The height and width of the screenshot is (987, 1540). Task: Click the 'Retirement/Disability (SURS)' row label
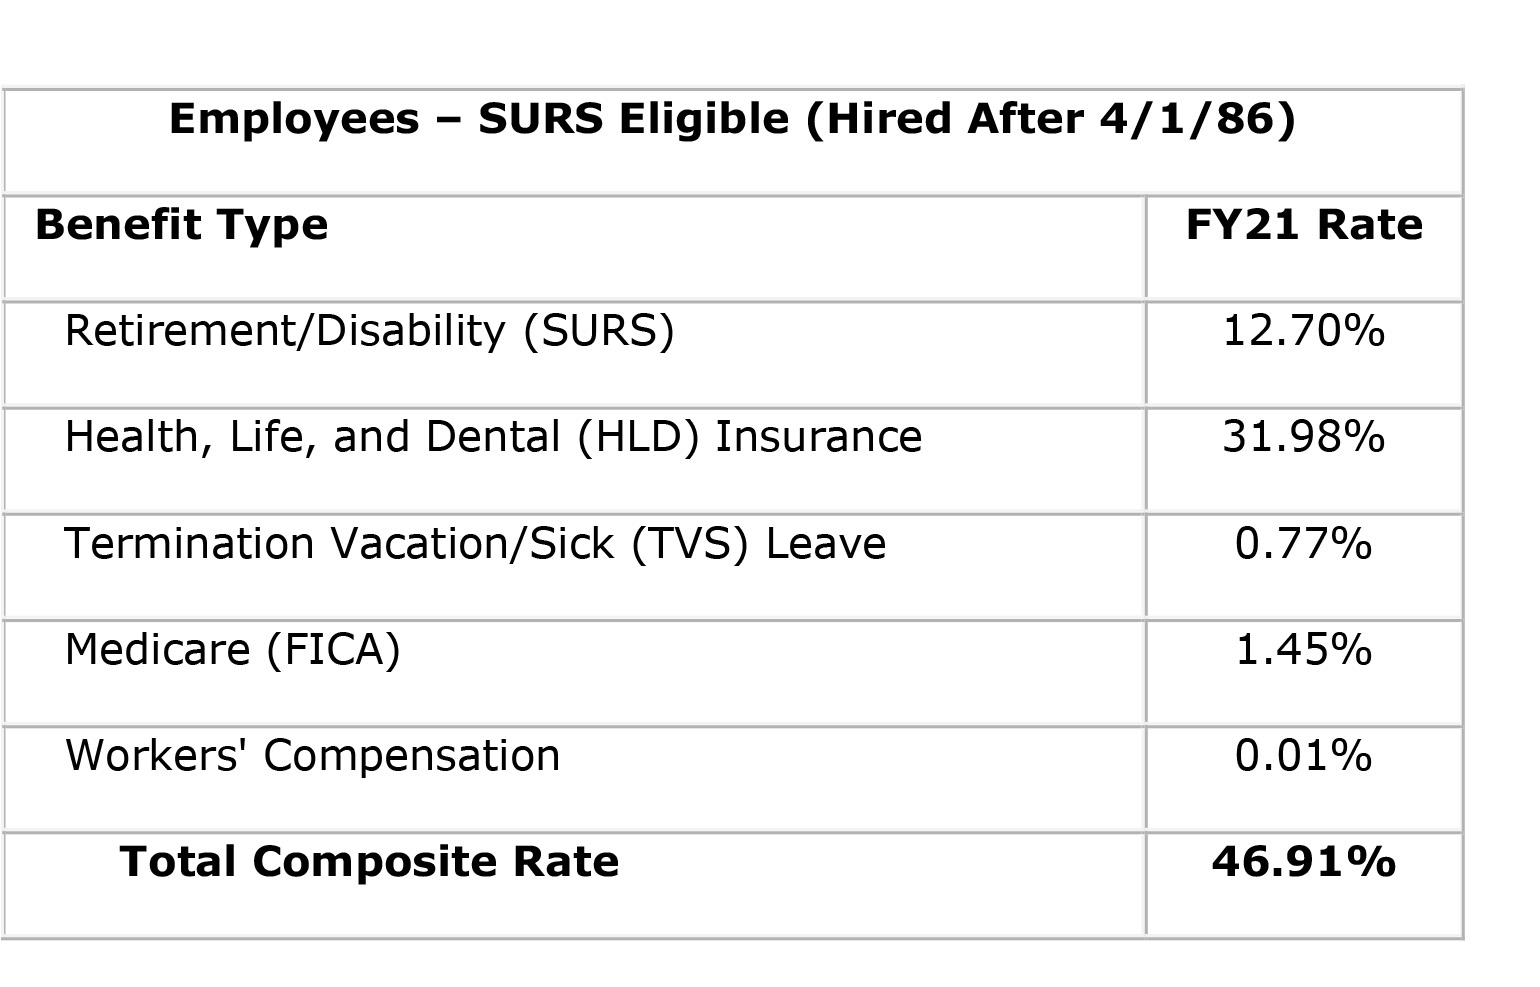(369, 331)
